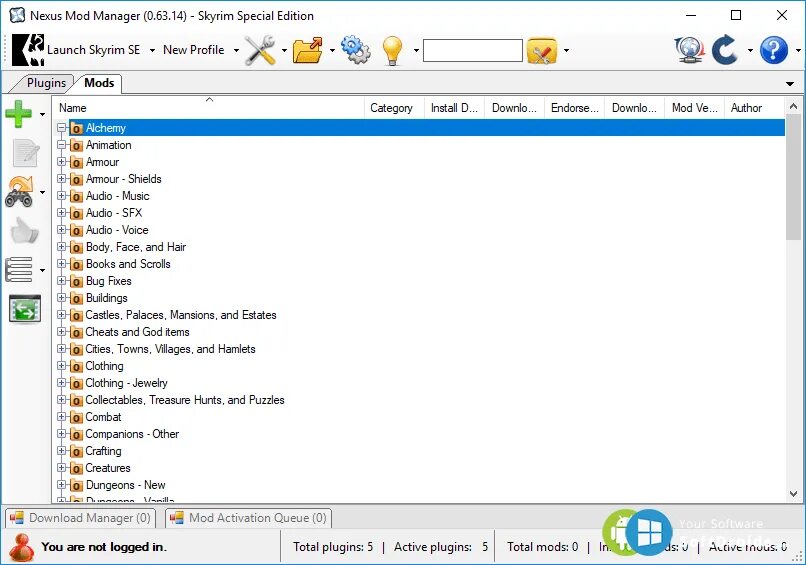Click the notepad edit mod icon
This screenshot has width=806, height=565.
(x=25, y=153)
